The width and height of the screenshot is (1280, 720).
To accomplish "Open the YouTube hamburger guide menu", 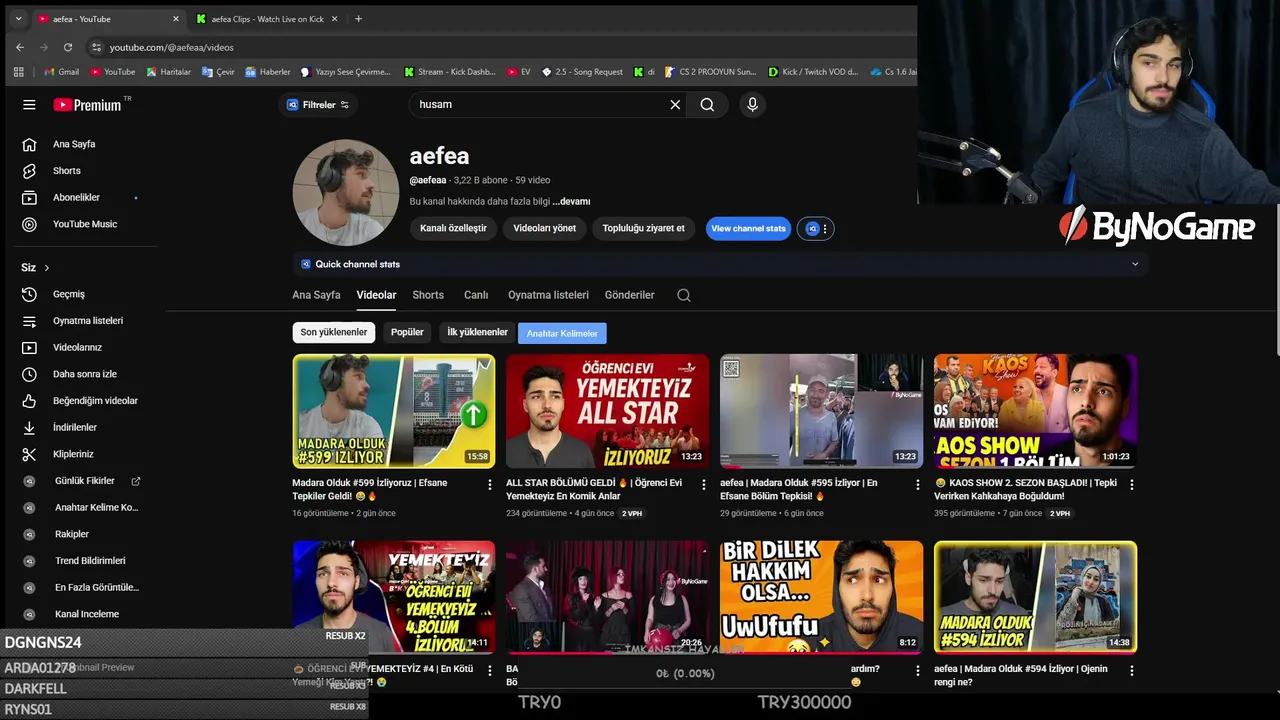I will tap(29, 105).
